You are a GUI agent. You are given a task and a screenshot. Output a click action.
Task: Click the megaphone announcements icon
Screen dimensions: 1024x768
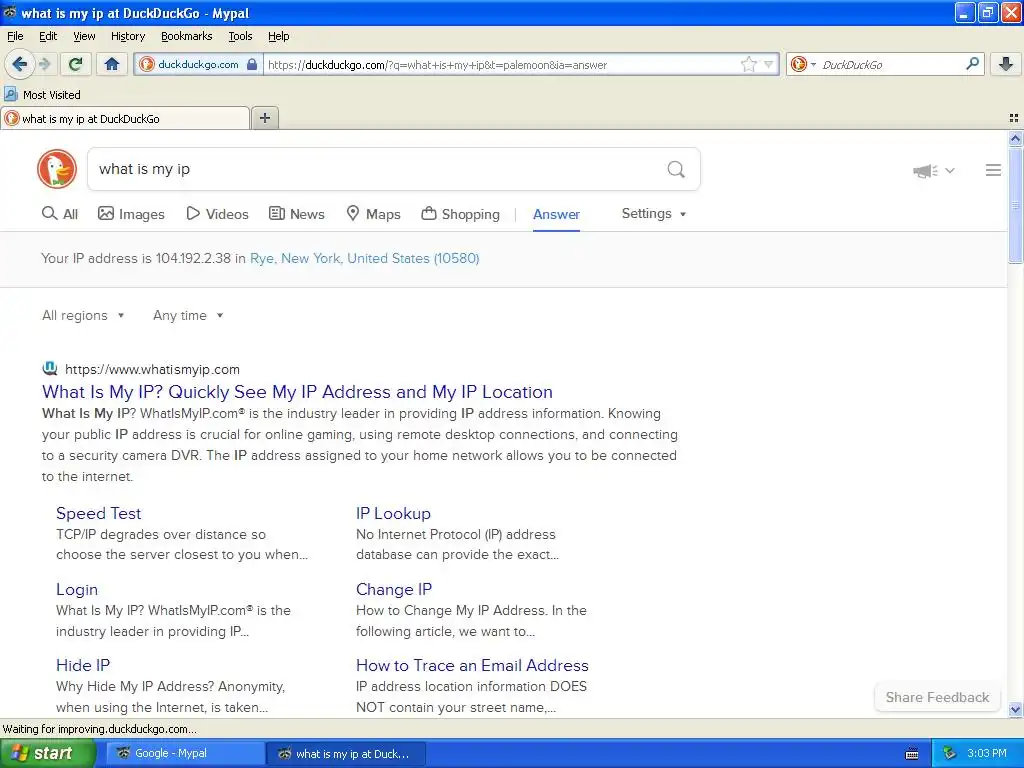point(925,171)
